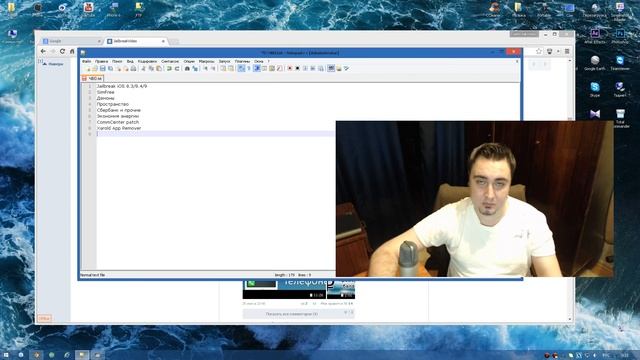
Task: Reload the page in Chrome
Action: (62, 51)
